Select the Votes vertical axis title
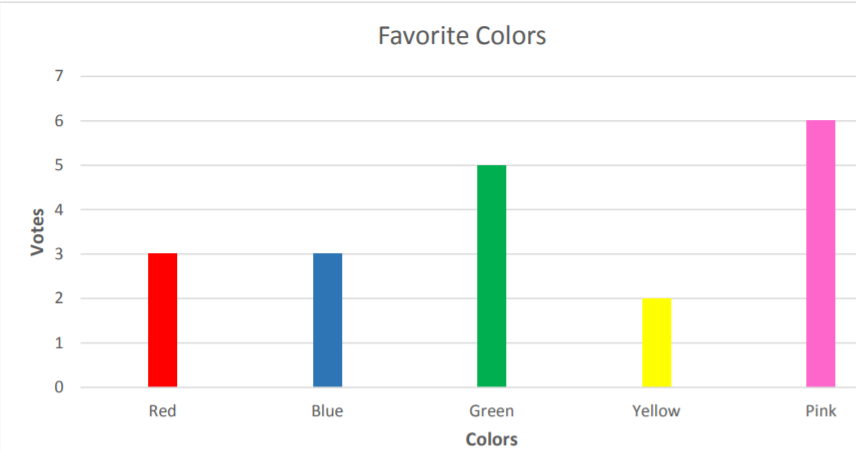The width and height of the screenshot is (856, 450). click(37, 232)
